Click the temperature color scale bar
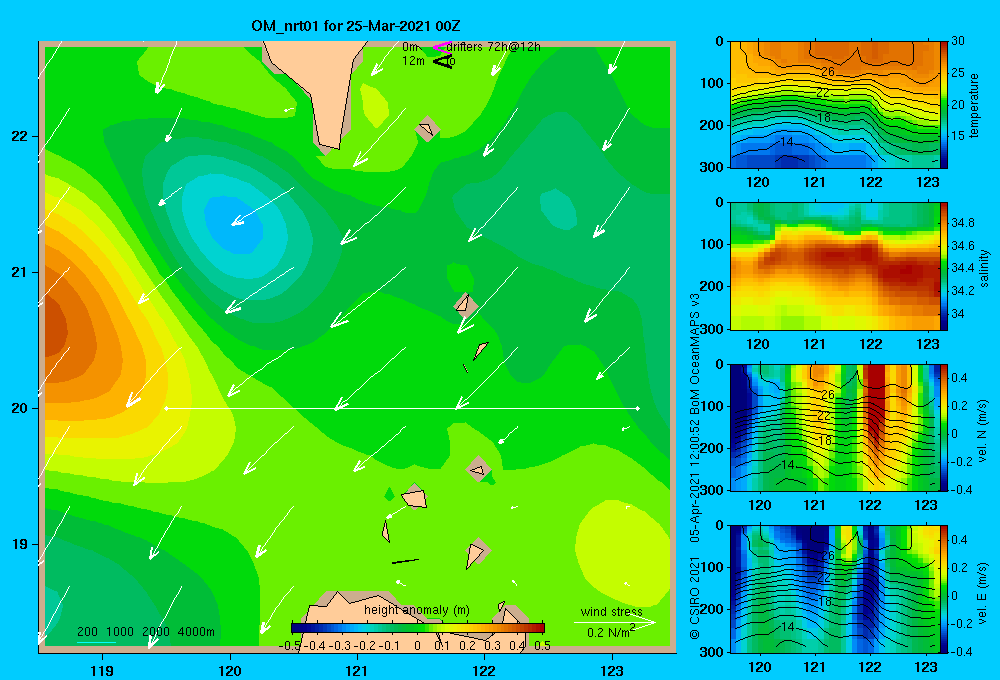The height and width of the screenshot is (680, 1000). 944,105
